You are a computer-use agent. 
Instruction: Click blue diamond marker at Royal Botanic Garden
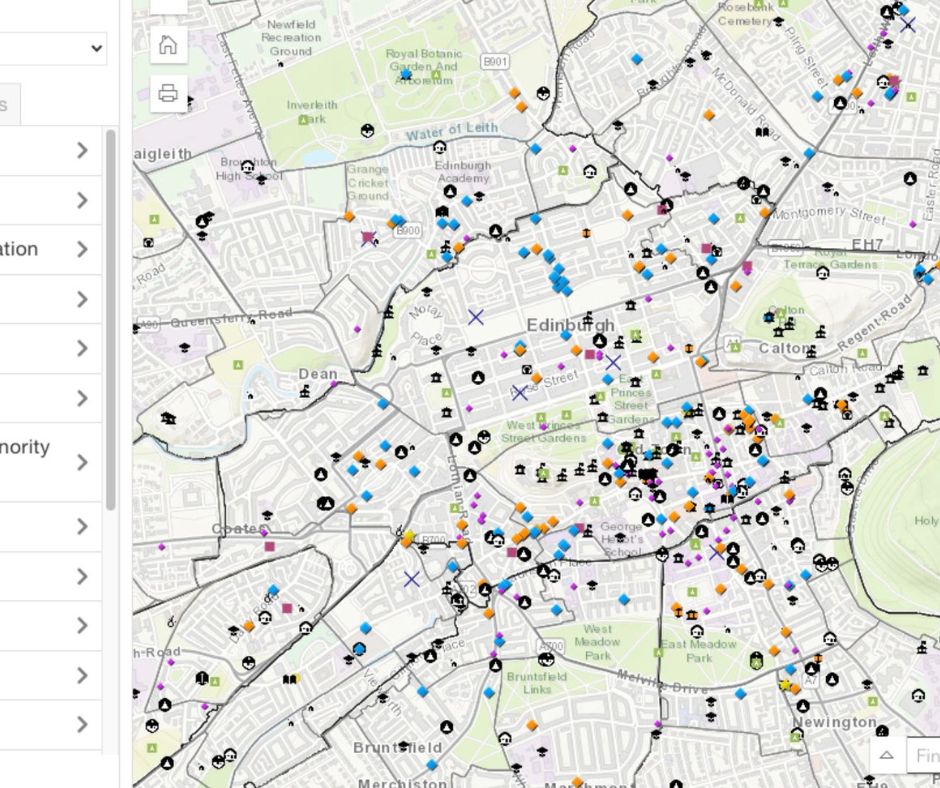(406, 75)
